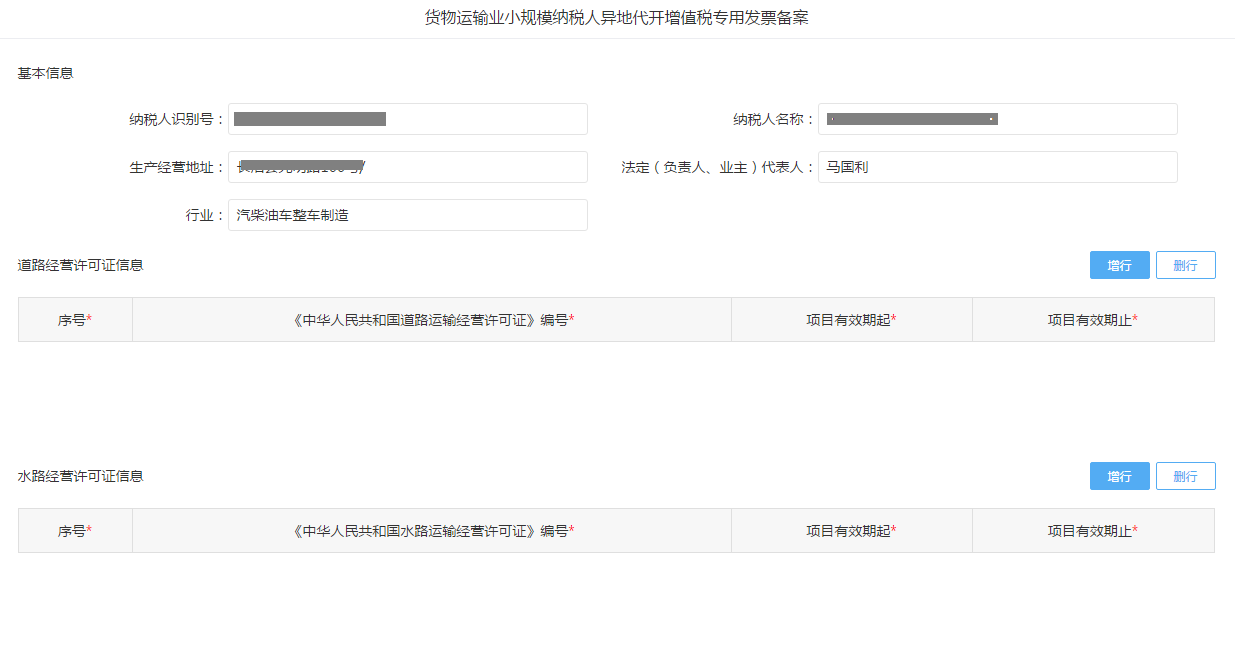
Task: Focus the 纳税人名称 text box
Action: [997, 119]
